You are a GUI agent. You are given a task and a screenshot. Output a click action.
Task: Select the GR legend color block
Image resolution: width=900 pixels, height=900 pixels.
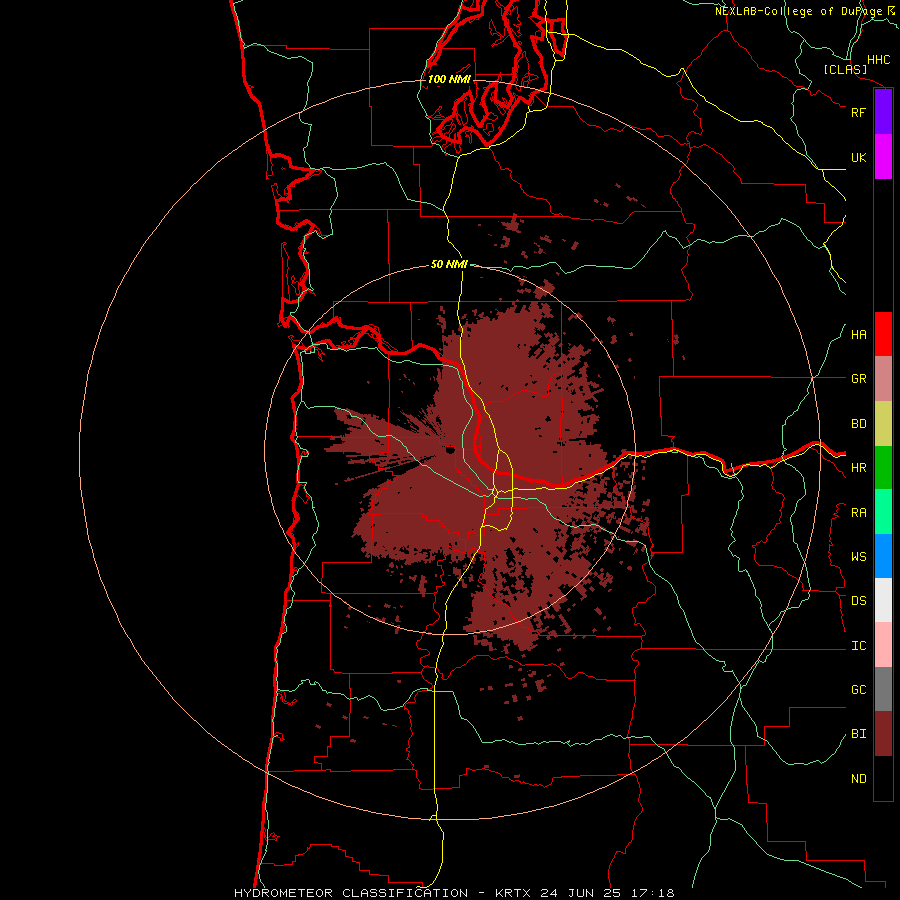click(x=883, y=379)
